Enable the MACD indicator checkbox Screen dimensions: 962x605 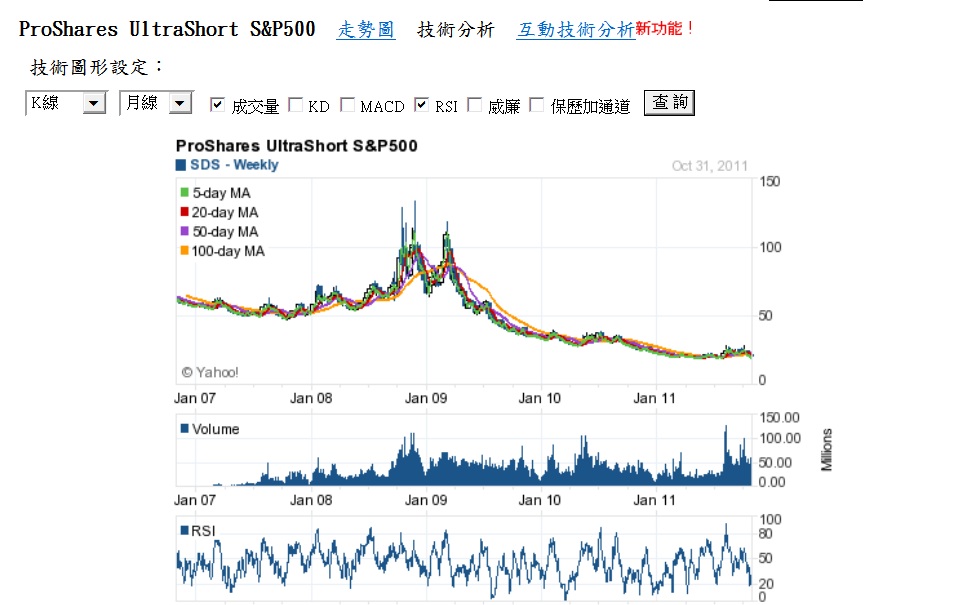(347, 105)
